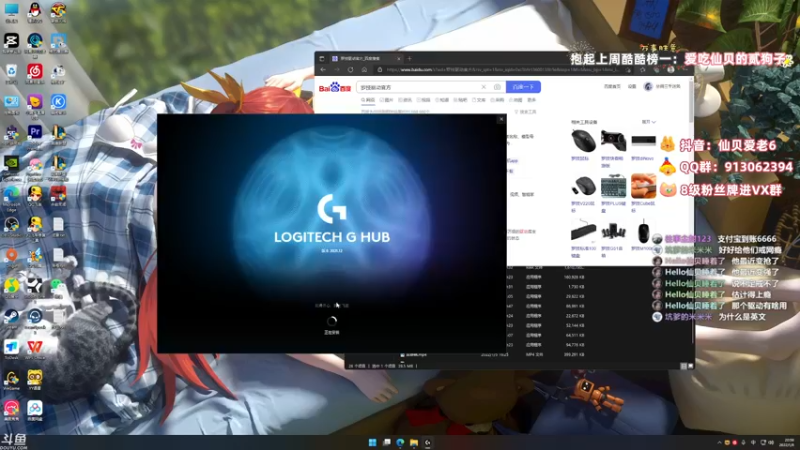Expand the 展开 related products list
800x450 pixels.
(x=648, y=122)
